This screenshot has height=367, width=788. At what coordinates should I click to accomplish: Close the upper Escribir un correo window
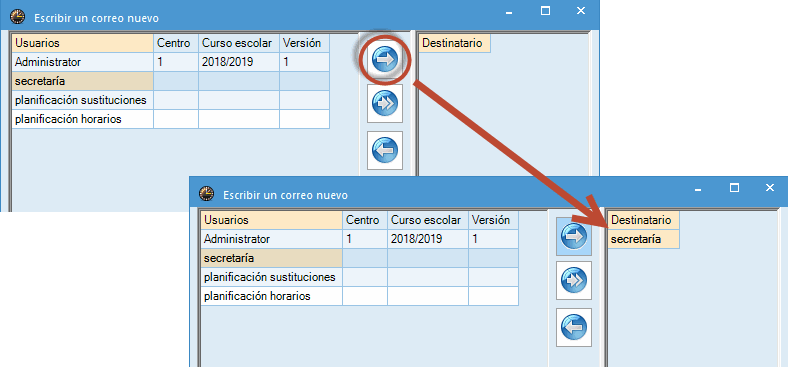click(x=581, y=11)
